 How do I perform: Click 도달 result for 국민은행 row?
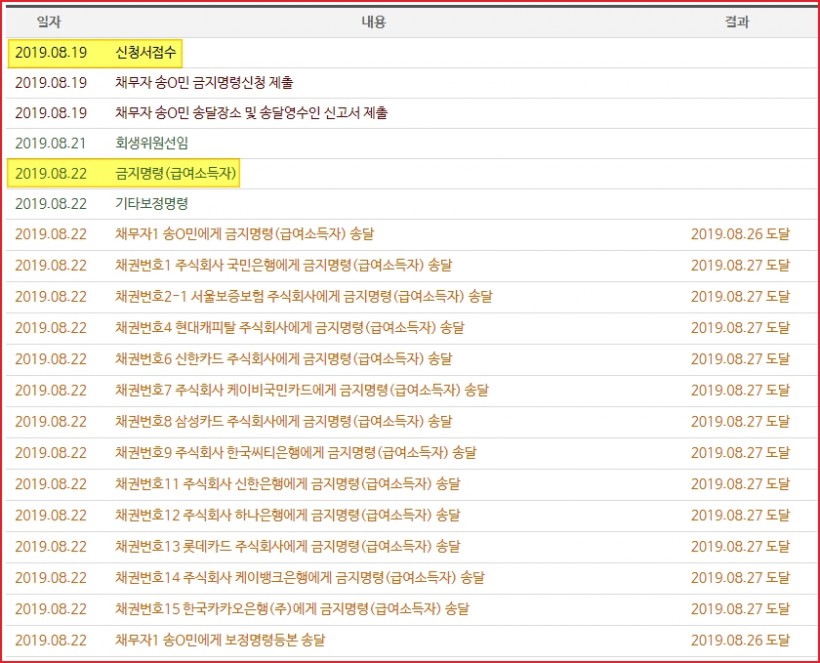[740, 266]
